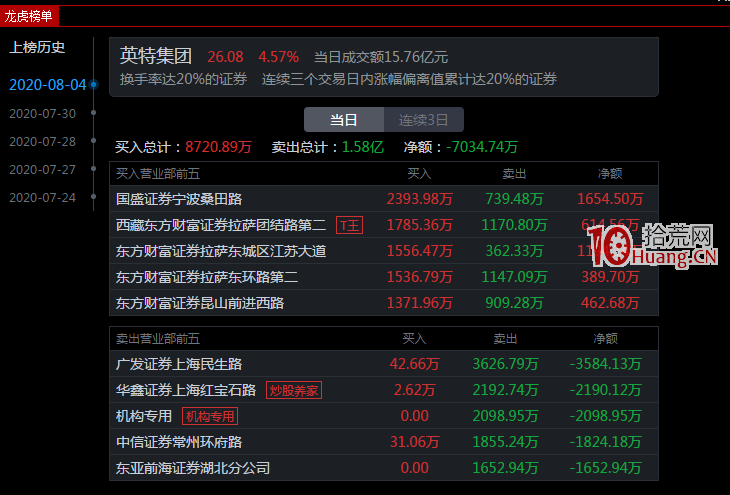Click the 买入营业部前五 table header
The width and height of the screenshot is (730, 495).
(x=158, y=174)
